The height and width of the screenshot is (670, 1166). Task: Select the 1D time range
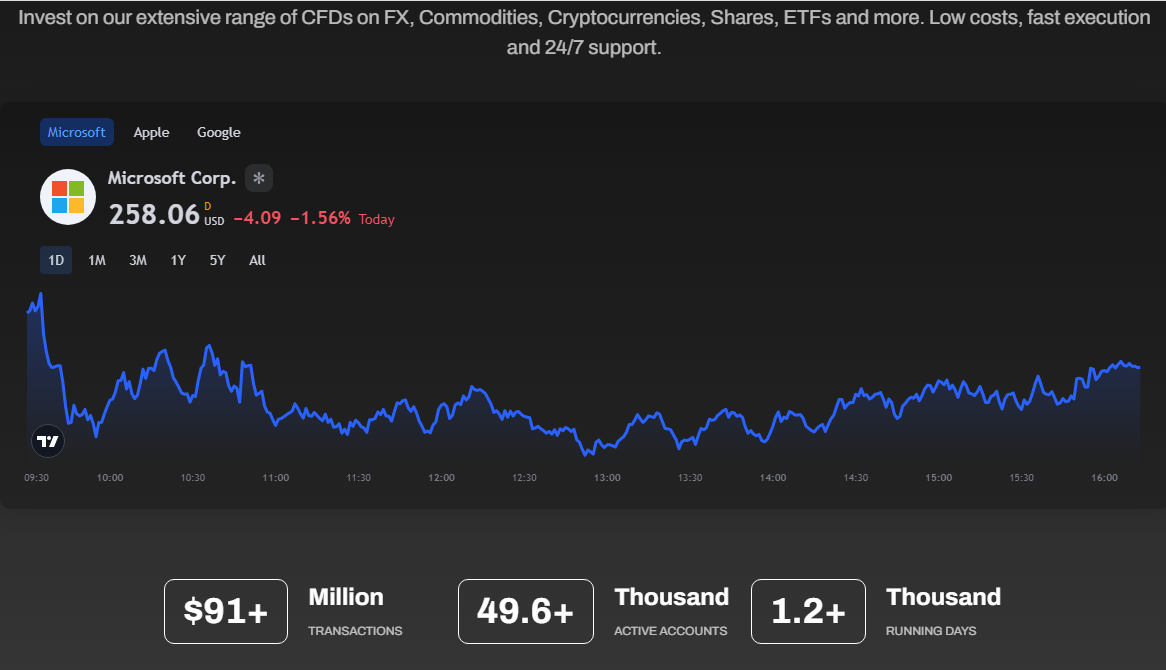(x=56, y=260)
